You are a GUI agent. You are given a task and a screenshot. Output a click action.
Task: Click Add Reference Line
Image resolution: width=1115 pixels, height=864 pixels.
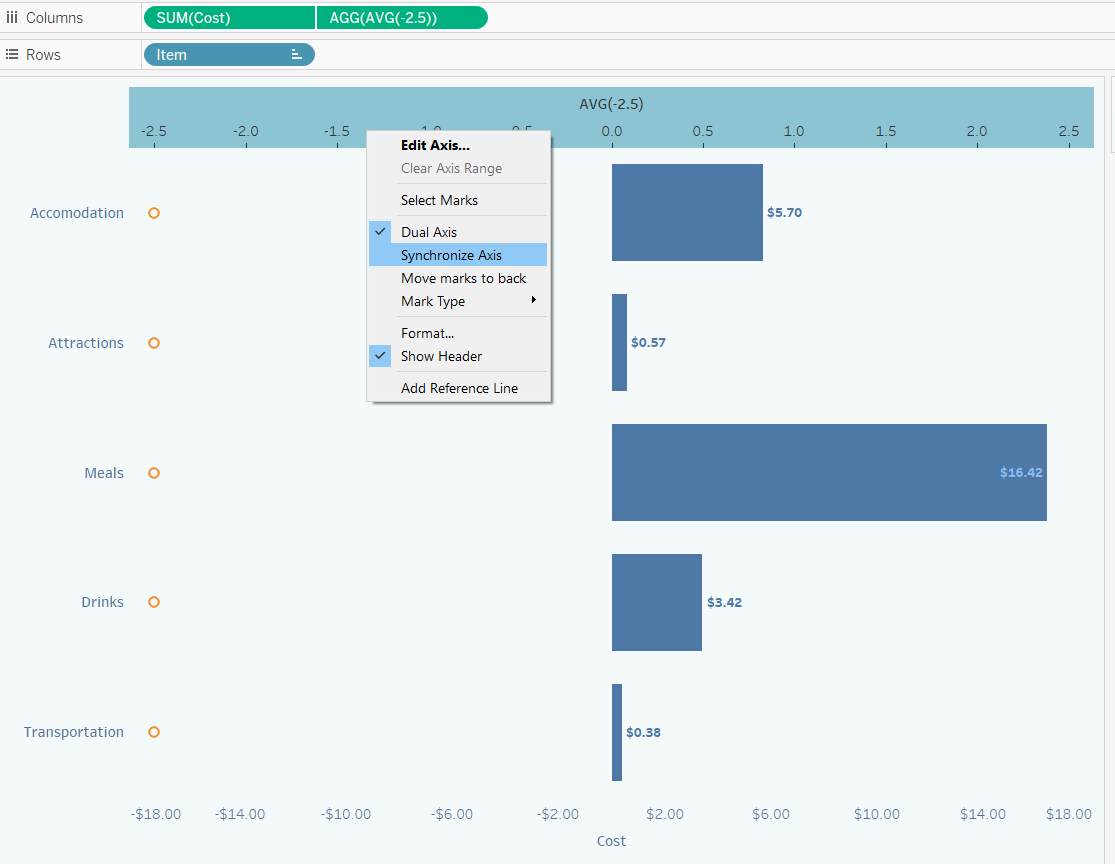pyautogui.click(x=459, y=388)
